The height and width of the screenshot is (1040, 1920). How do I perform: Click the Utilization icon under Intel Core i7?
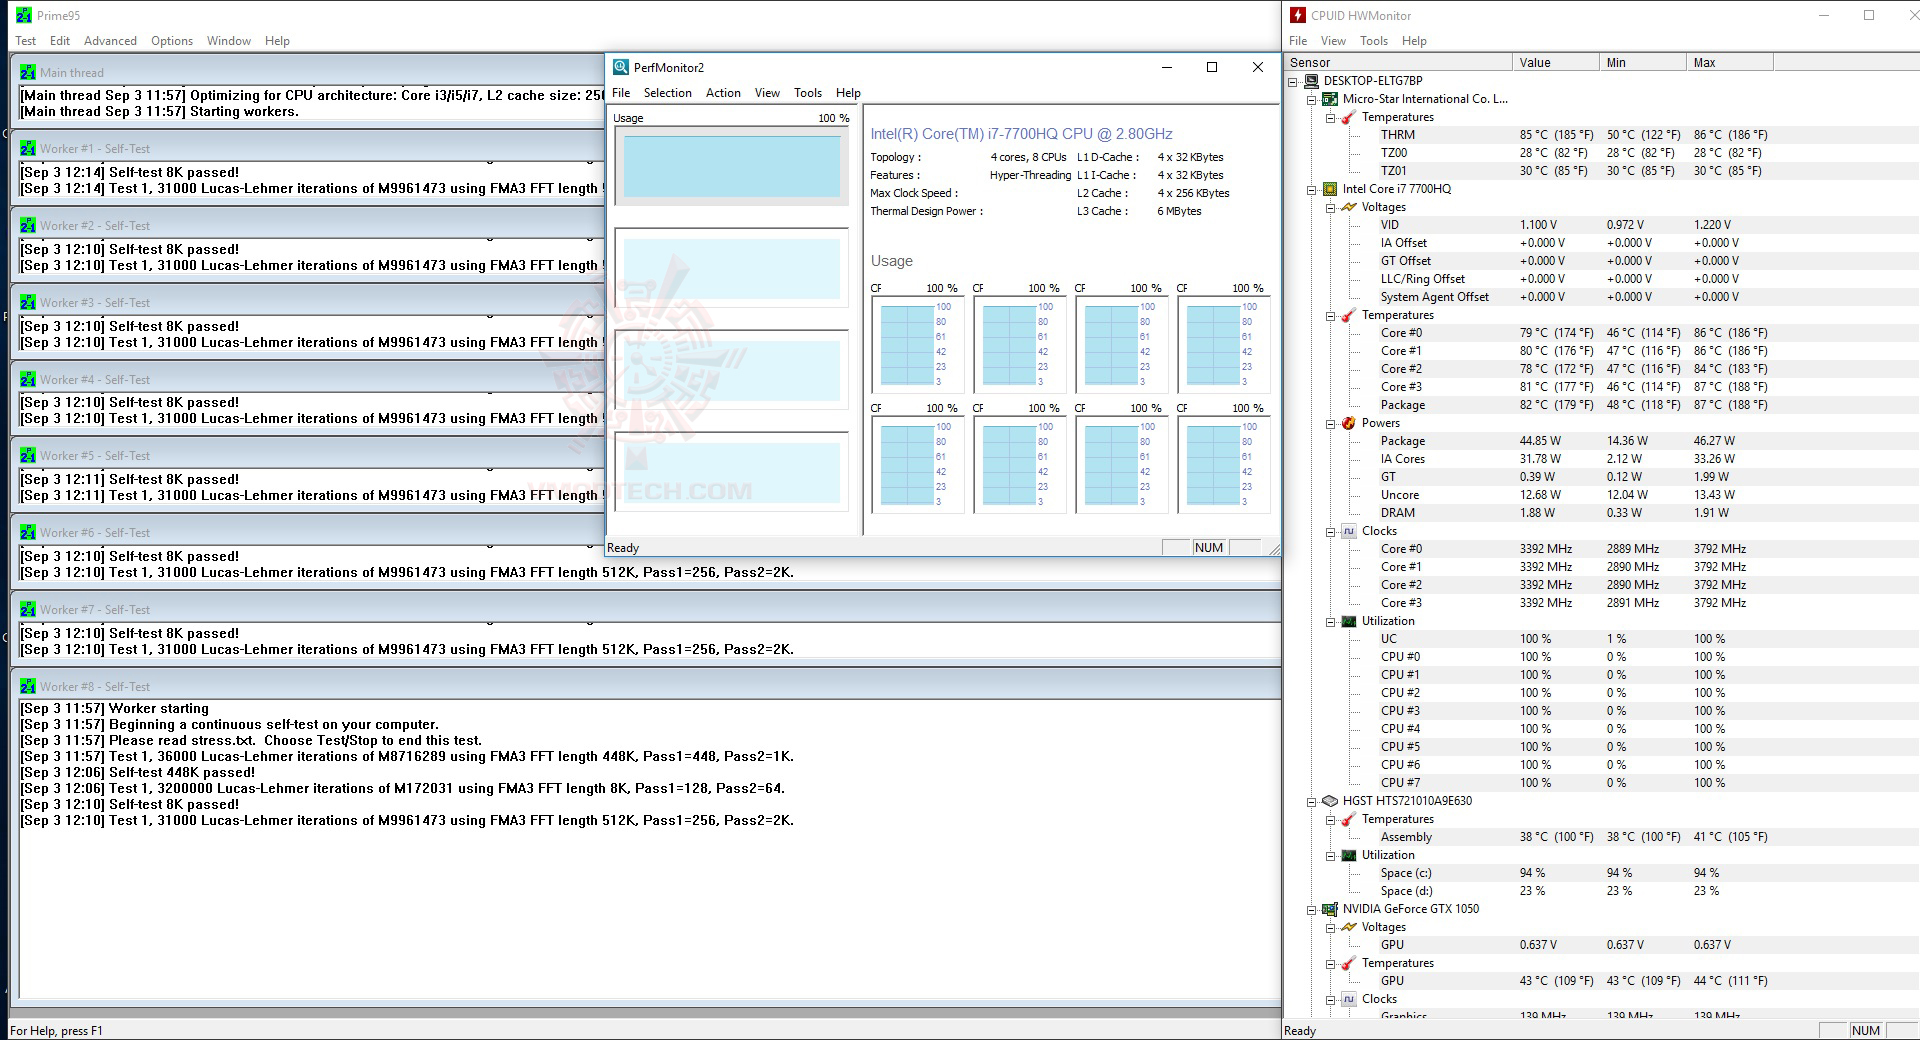(x=1348, y=621)
